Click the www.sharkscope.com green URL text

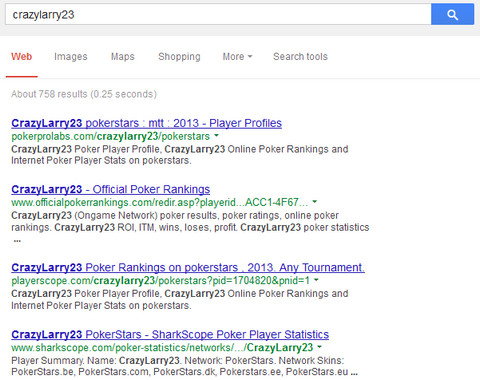coord(162,348)
